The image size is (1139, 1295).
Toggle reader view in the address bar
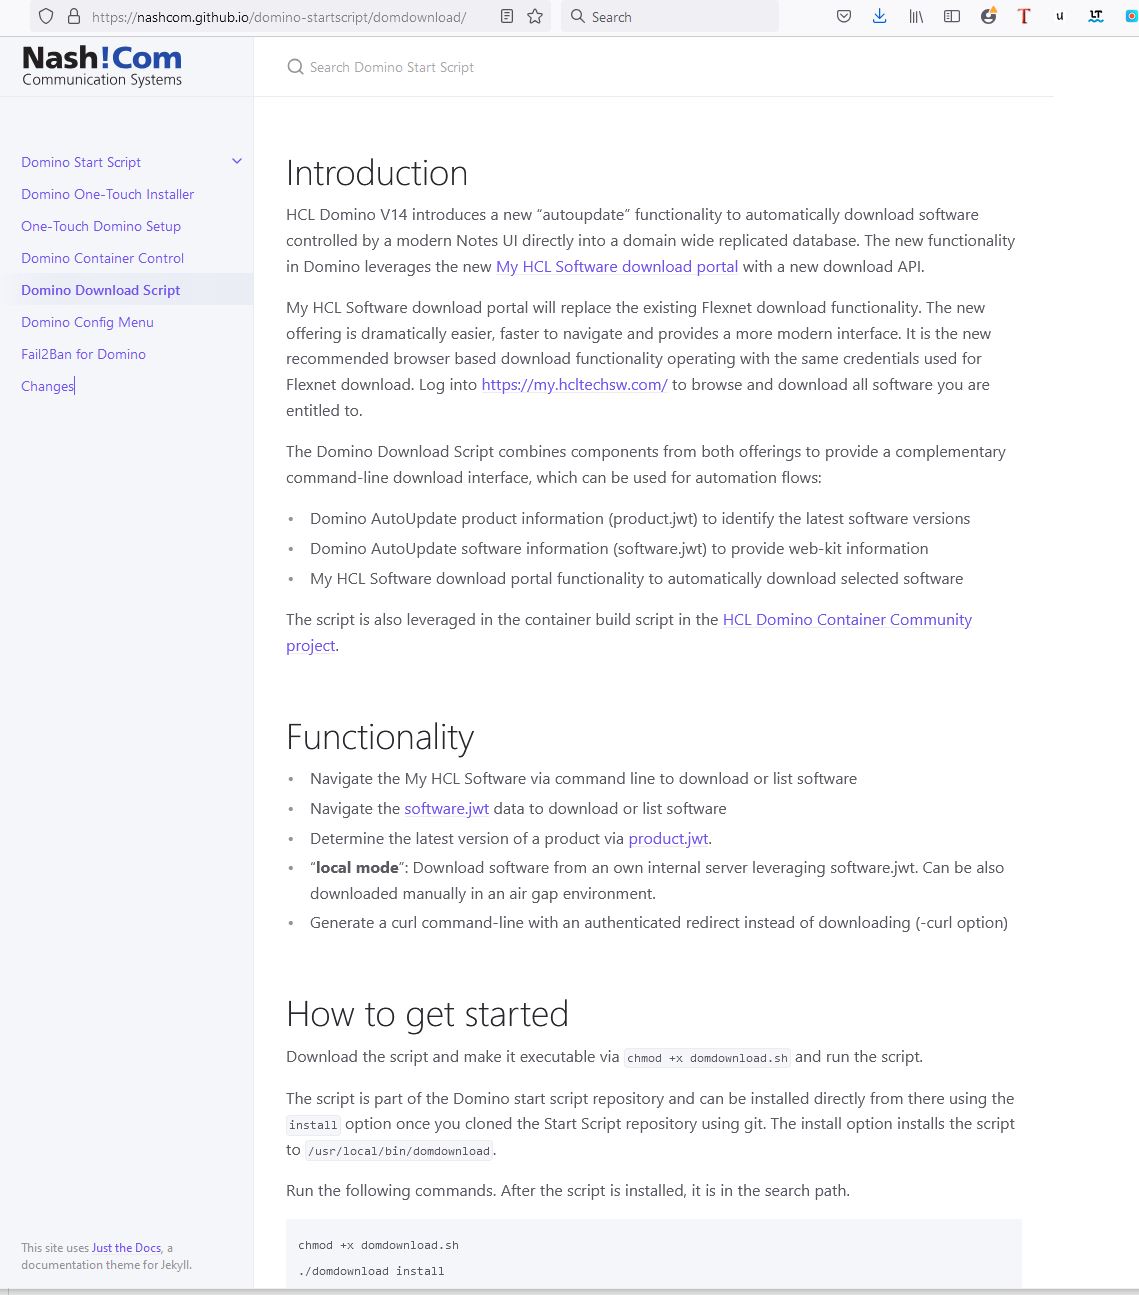click(x=507, y=17)
